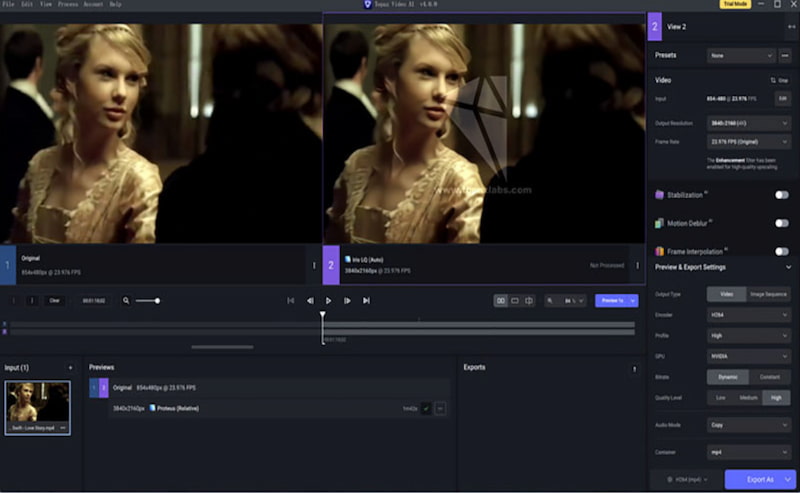Step back one frame
Image resolution: width=800 pixels, height=493 pixels.
pyautogui.click(x=310, y=300)
